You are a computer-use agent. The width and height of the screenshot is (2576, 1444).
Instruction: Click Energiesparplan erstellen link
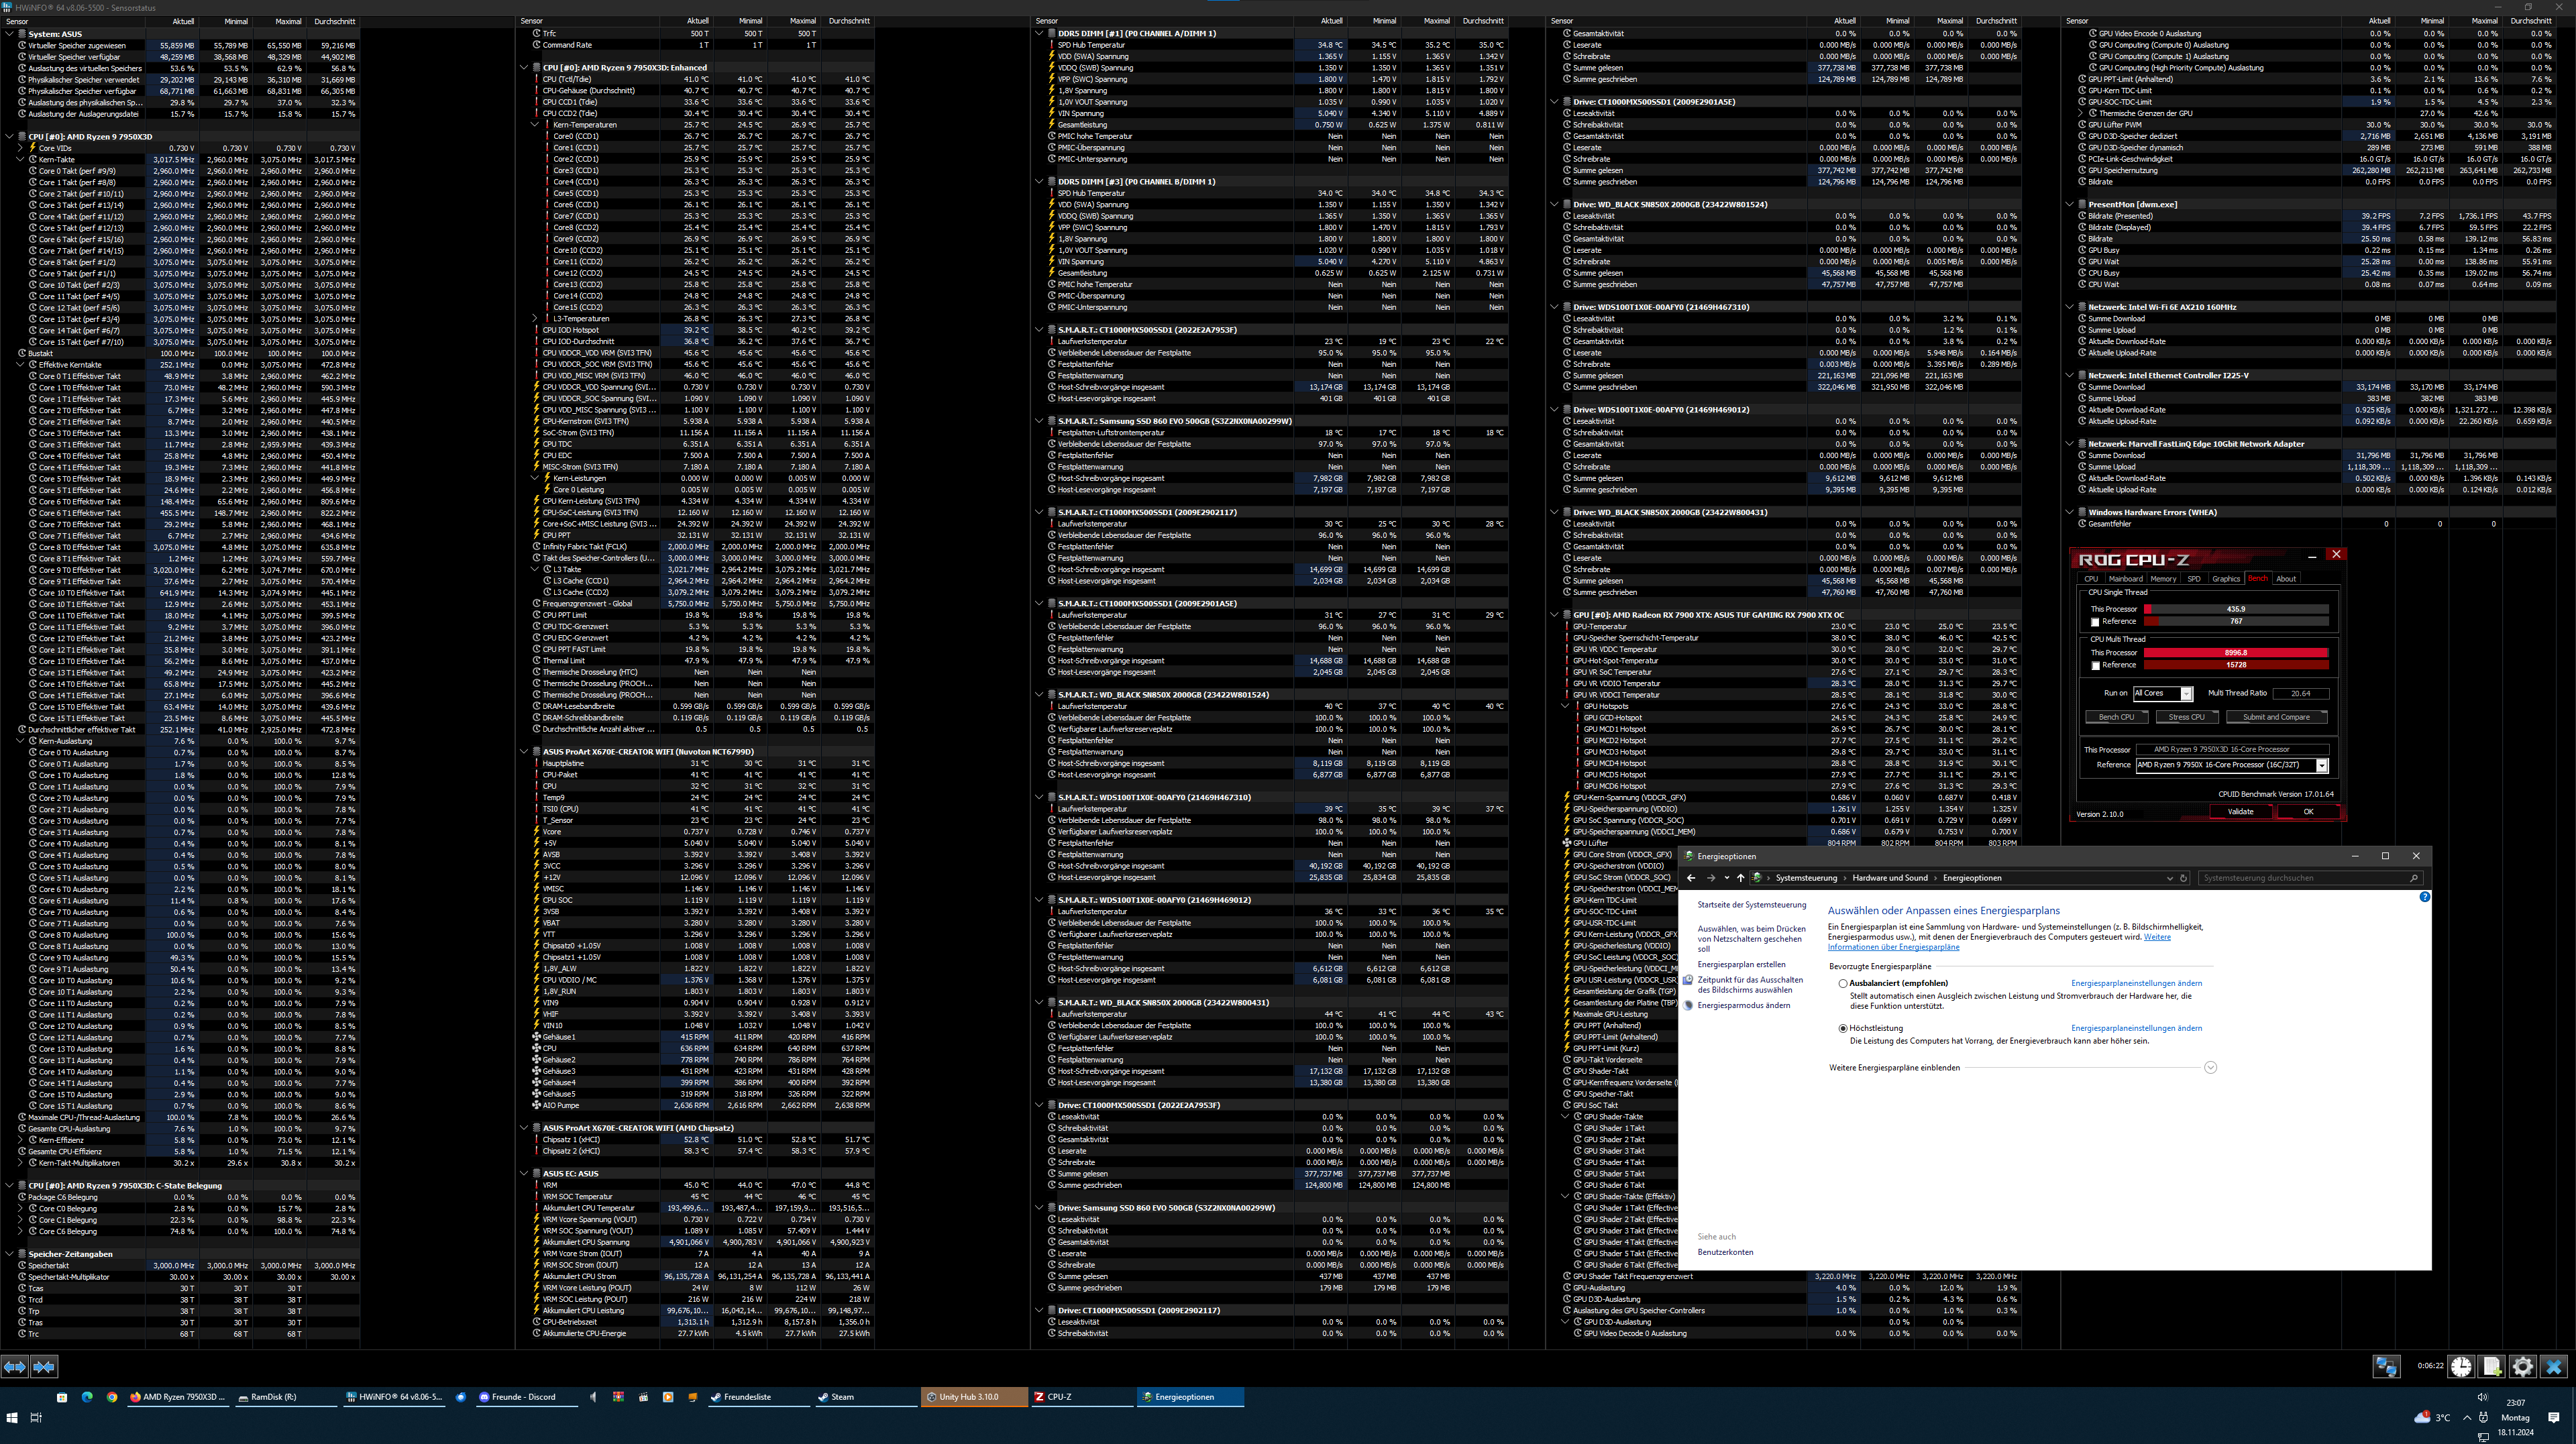tap(1741, 965)
